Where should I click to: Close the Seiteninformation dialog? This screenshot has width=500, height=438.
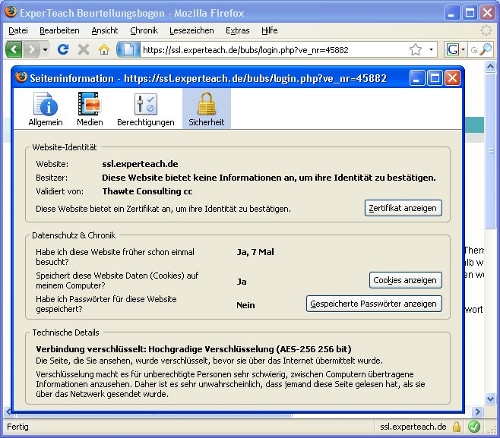pyautogui.click(x=453, y=78)
